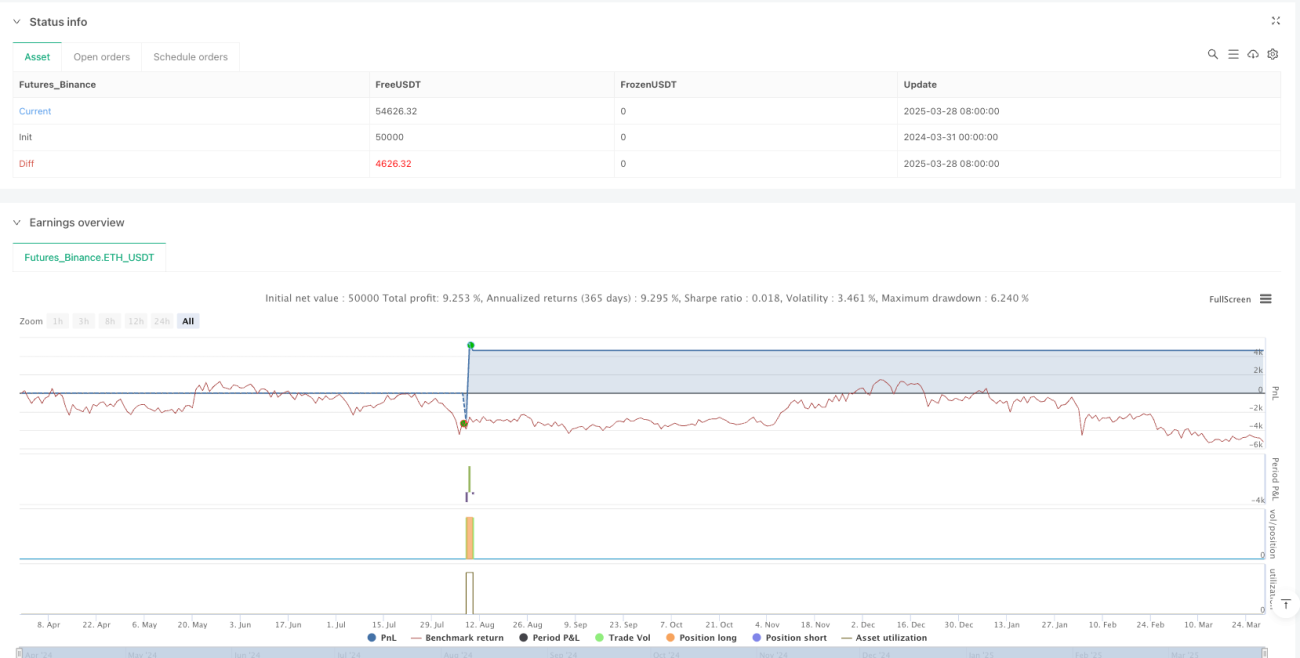This screenshot has height=658, width=1300.
Task: Switch to the Schedule orders tab
Action: pyautogui.click(x=190, y=57)
